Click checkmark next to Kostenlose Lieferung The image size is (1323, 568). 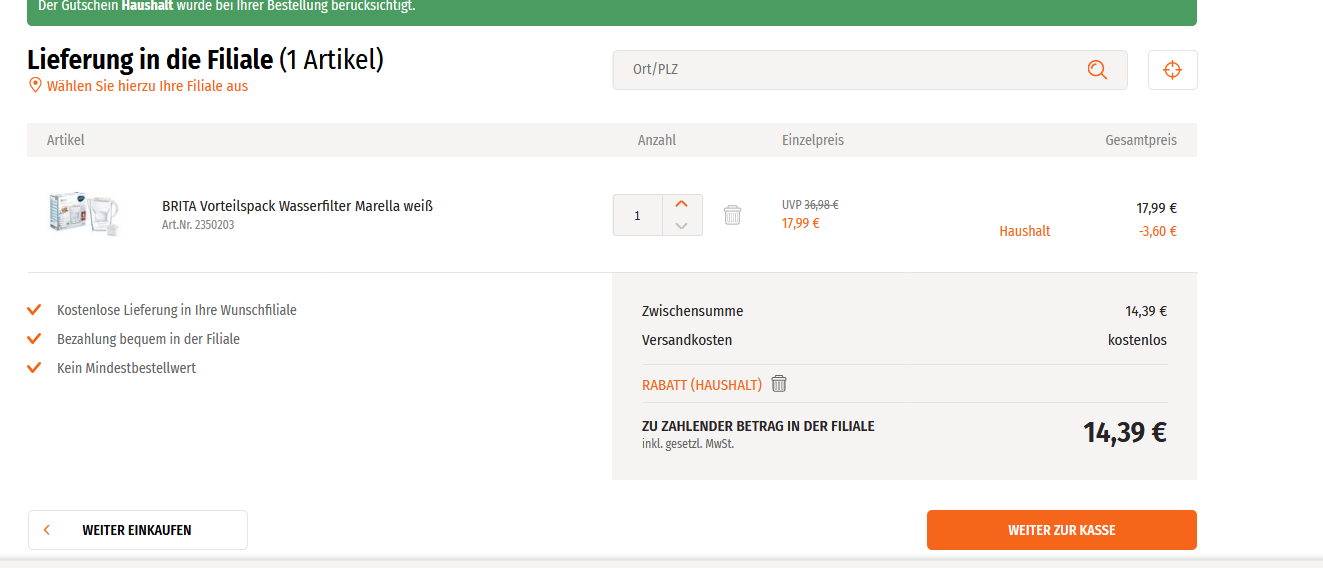coord(35,310)
